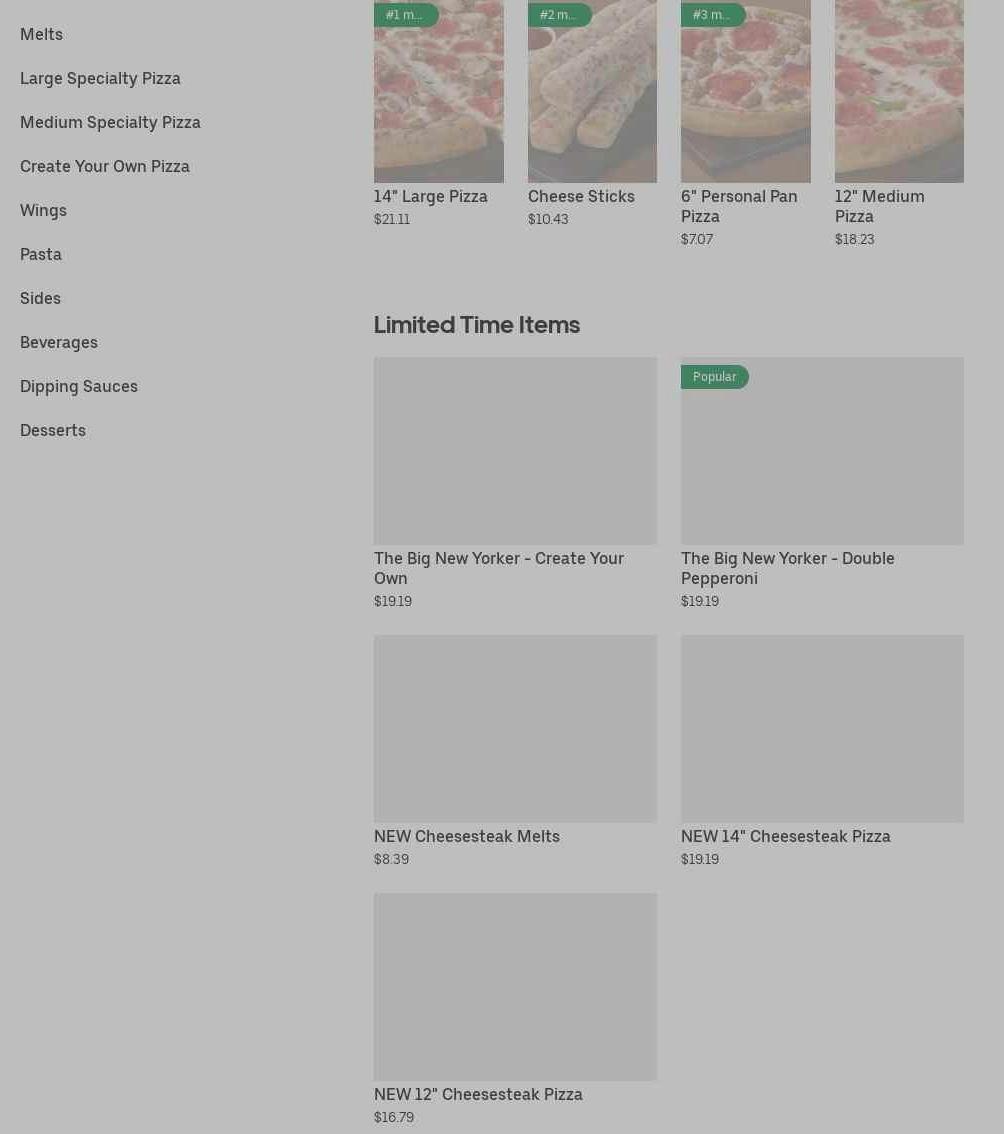Select NEW Cheesesteak Melts item

[515, 751]
